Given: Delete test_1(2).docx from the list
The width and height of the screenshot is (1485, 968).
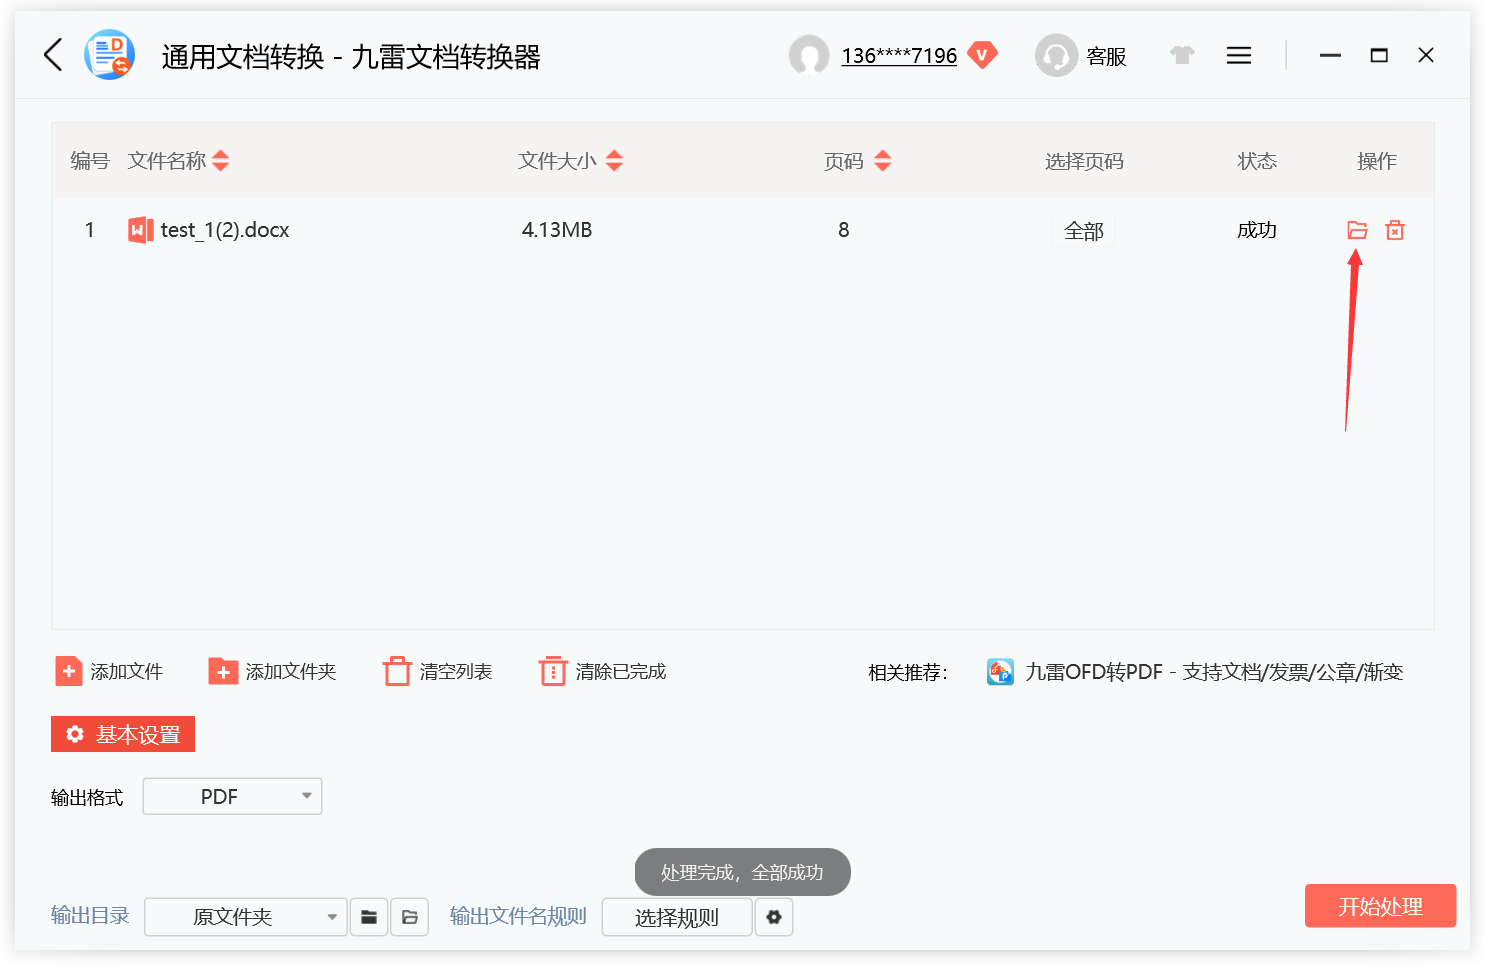Looking at the screenshot, I should pyautogui.click(x=1395, y=230).
